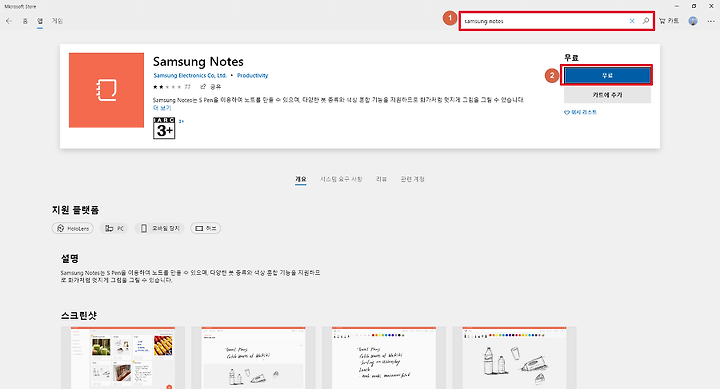The height and width of the screenshot is (389, 720).
Task: Click the Add to cart (카트에 추가) button
Action: (607, 95)
